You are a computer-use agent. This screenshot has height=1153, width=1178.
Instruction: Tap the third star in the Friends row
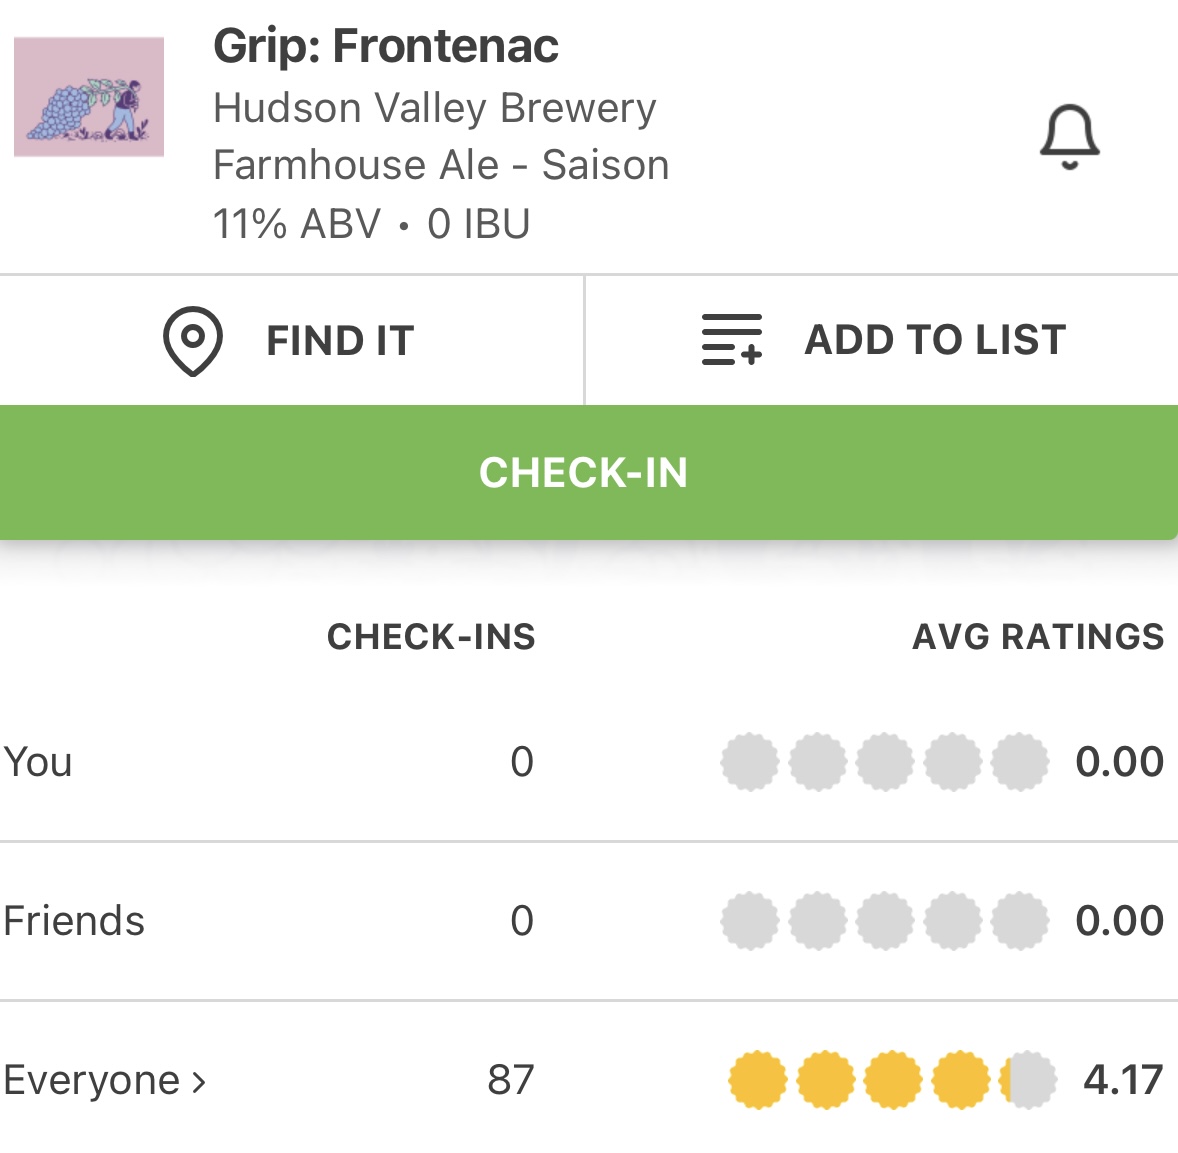(885, 921)
